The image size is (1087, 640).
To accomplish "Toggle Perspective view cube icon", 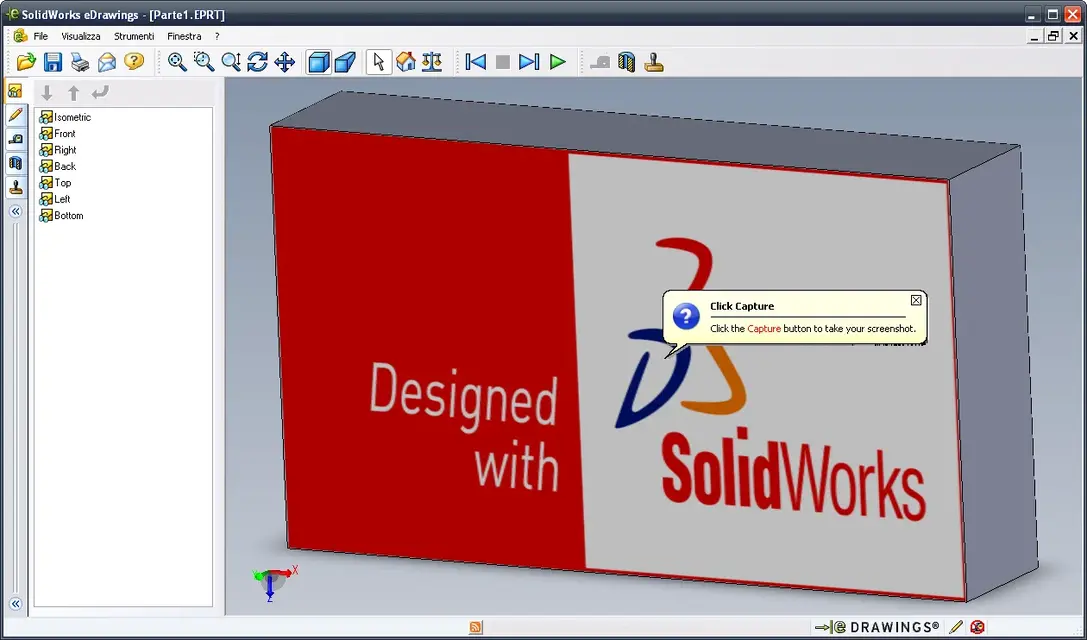I will [x=345, y=62].
